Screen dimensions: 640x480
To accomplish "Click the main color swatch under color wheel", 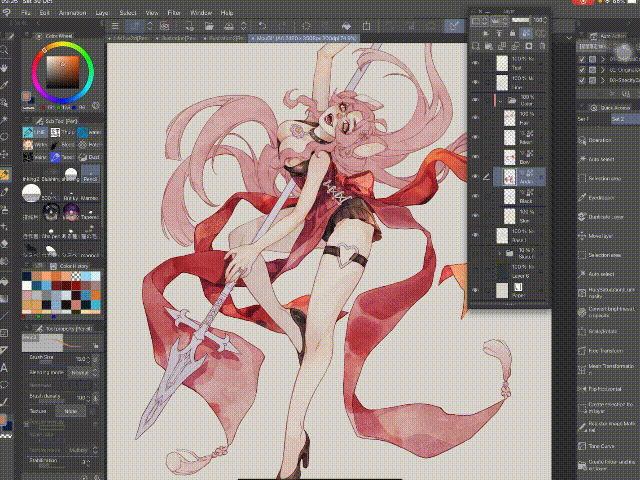I will click(x=26, y=96).
